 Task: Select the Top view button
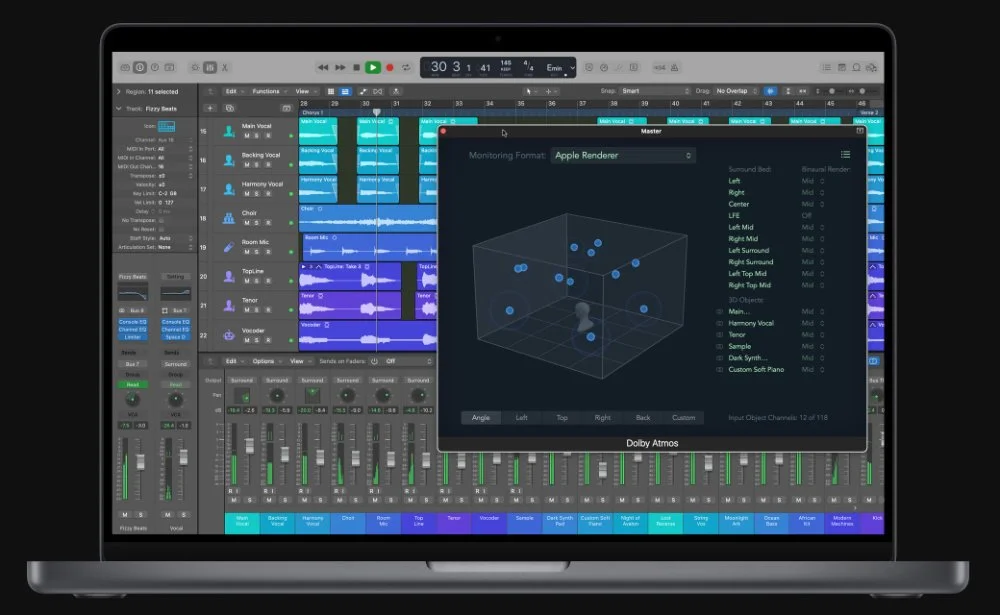[562, 417]
